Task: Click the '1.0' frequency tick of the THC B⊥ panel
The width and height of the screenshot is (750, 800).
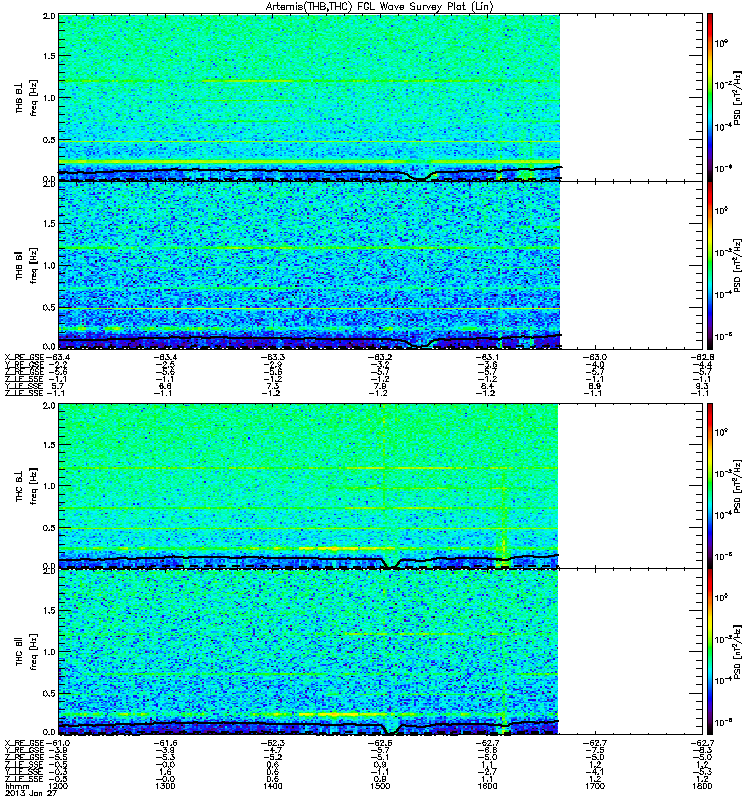Action: [49, 486]
